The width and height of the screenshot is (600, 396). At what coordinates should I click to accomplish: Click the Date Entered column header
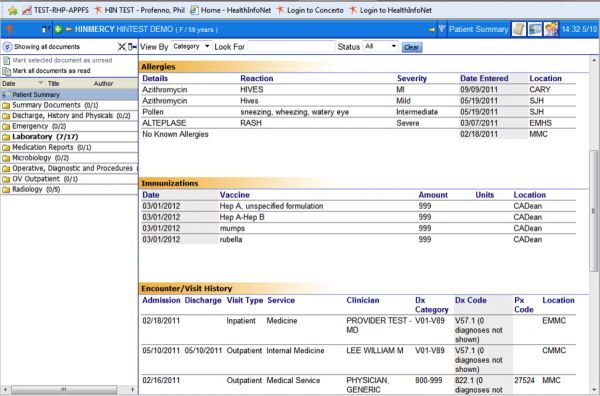point(484,78)
